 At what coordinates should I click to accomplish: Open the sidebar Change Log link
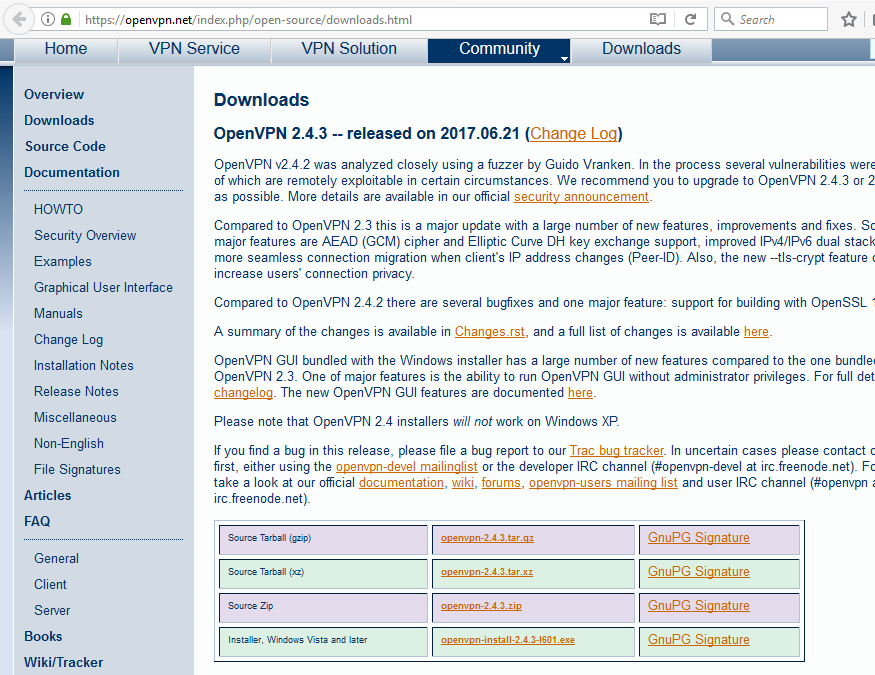click(x=69, y=340)
